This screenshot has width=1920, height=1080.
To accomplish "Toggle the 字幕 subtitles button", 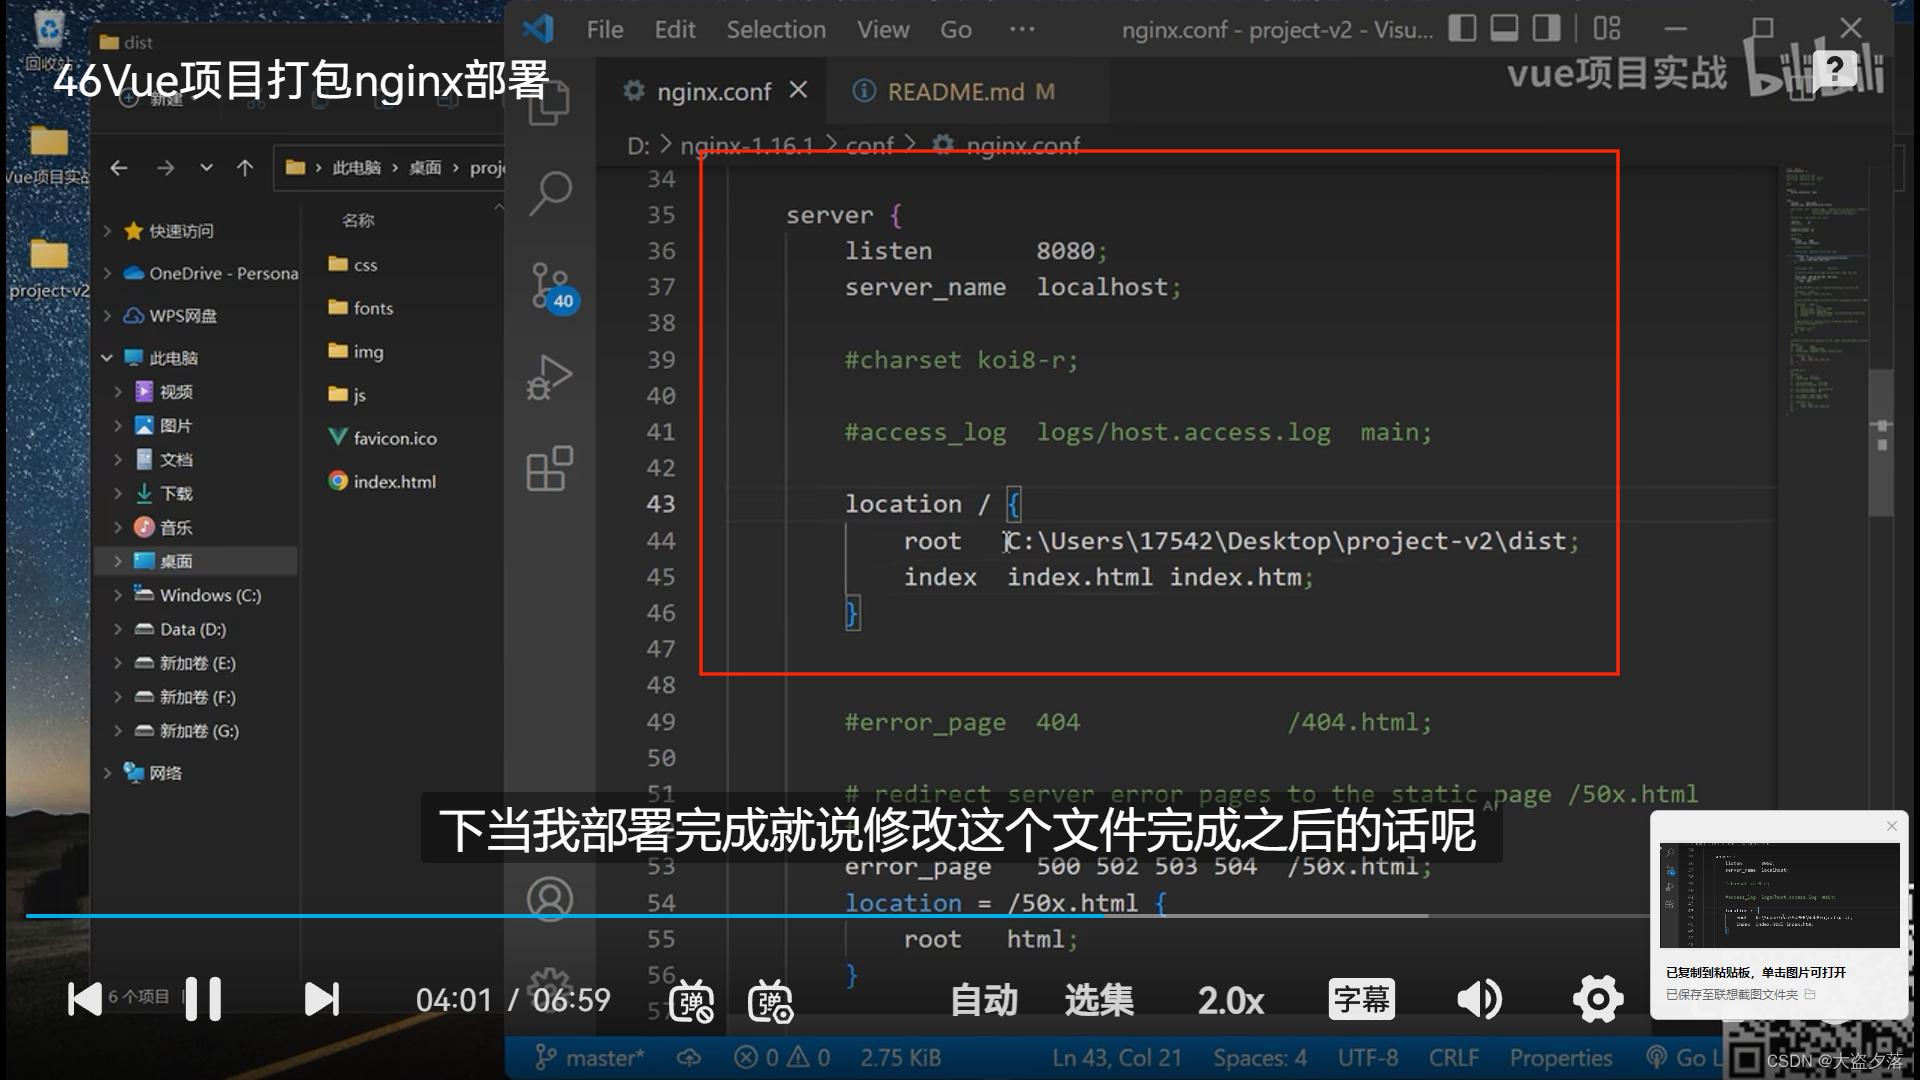I will pyautogui.click(x=1362, y=999).
